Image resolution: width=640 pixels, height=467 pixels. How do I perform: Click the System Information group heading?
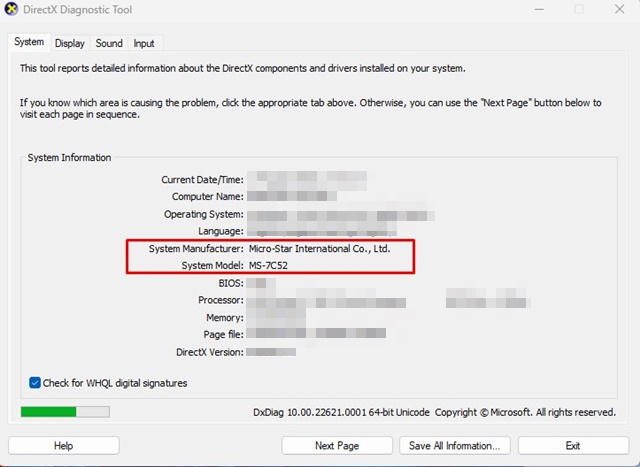point(69,158)
